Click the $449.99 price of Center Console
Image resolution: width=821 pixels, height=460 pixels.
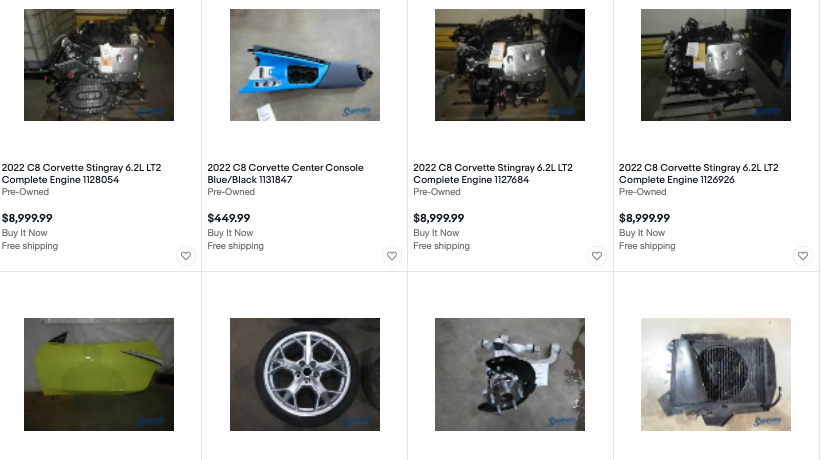(229, 218)
